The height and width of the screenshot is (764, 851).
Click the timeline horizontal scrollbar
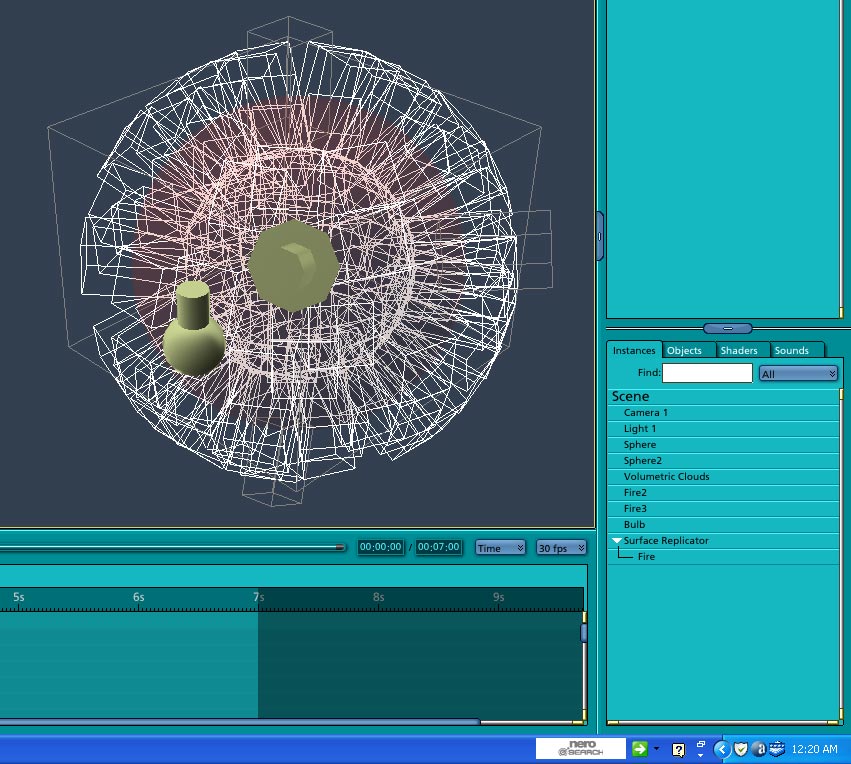click(x=239, y=722)
